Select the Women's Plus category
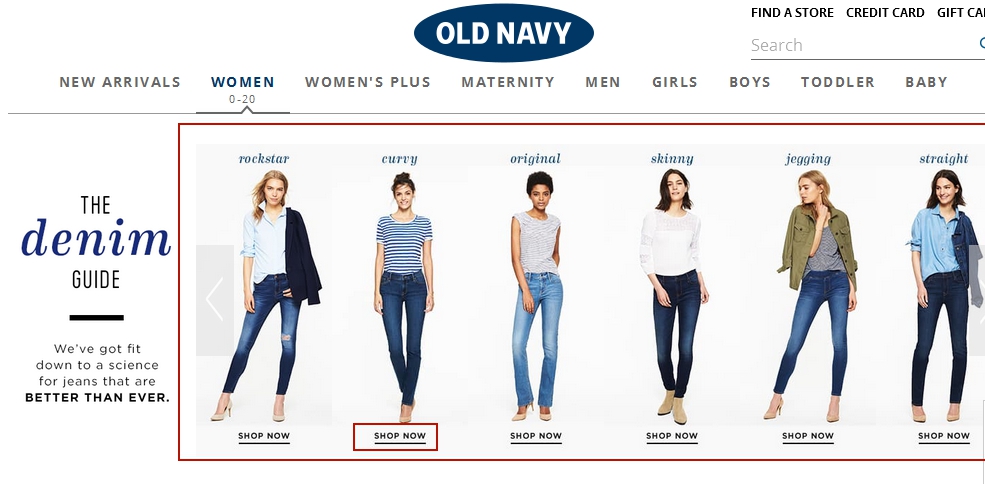Screen dimensions: 985x484 tap(367, 82)
